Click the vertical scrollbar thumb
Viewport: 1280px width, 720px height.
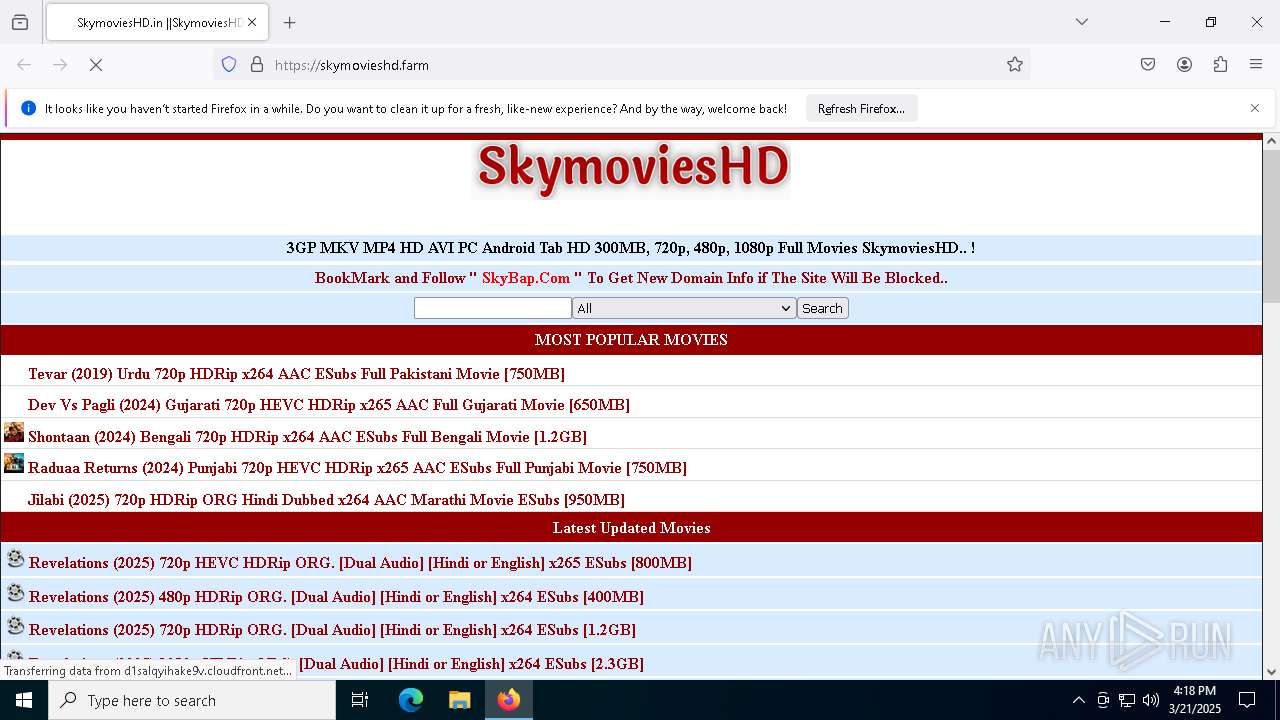coord(1271,226)
